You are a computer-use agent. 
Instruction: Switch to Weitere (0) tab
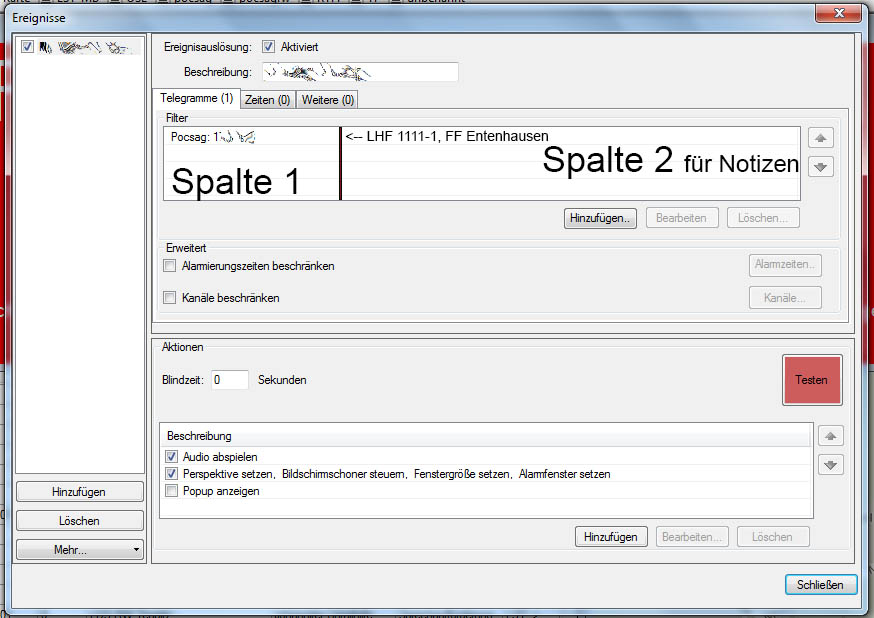click(x=327, y=100)
